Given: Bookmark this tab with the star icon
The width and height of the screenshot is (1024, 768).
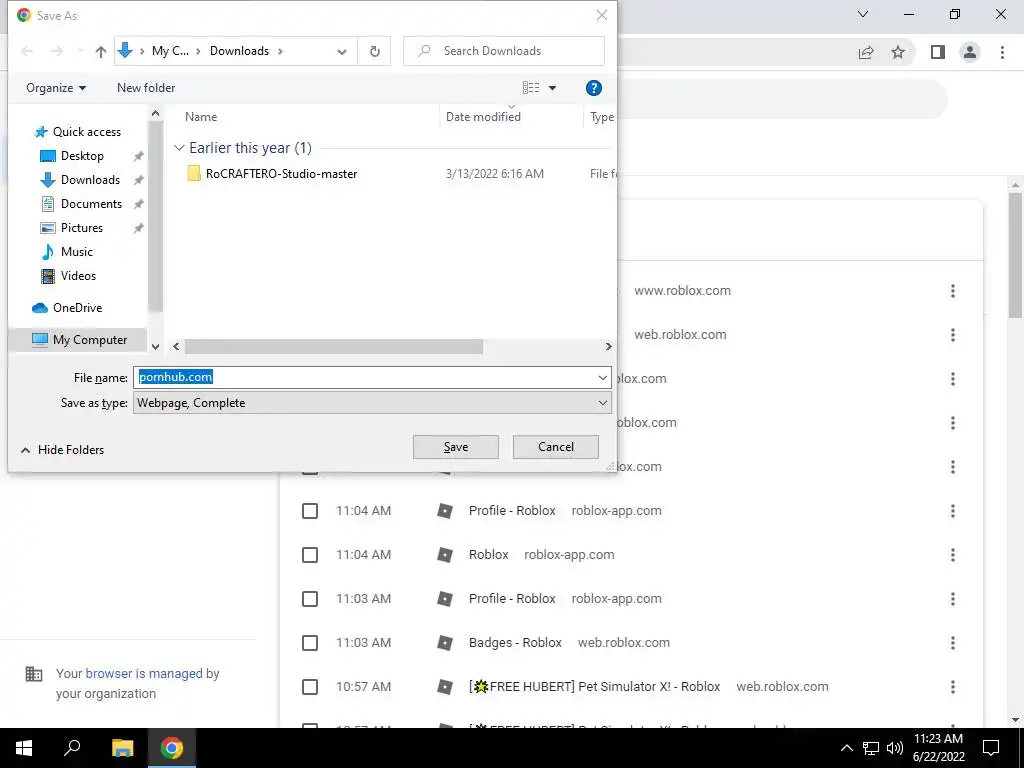Looking at the screenshot, I should click(x=898, y=52).
